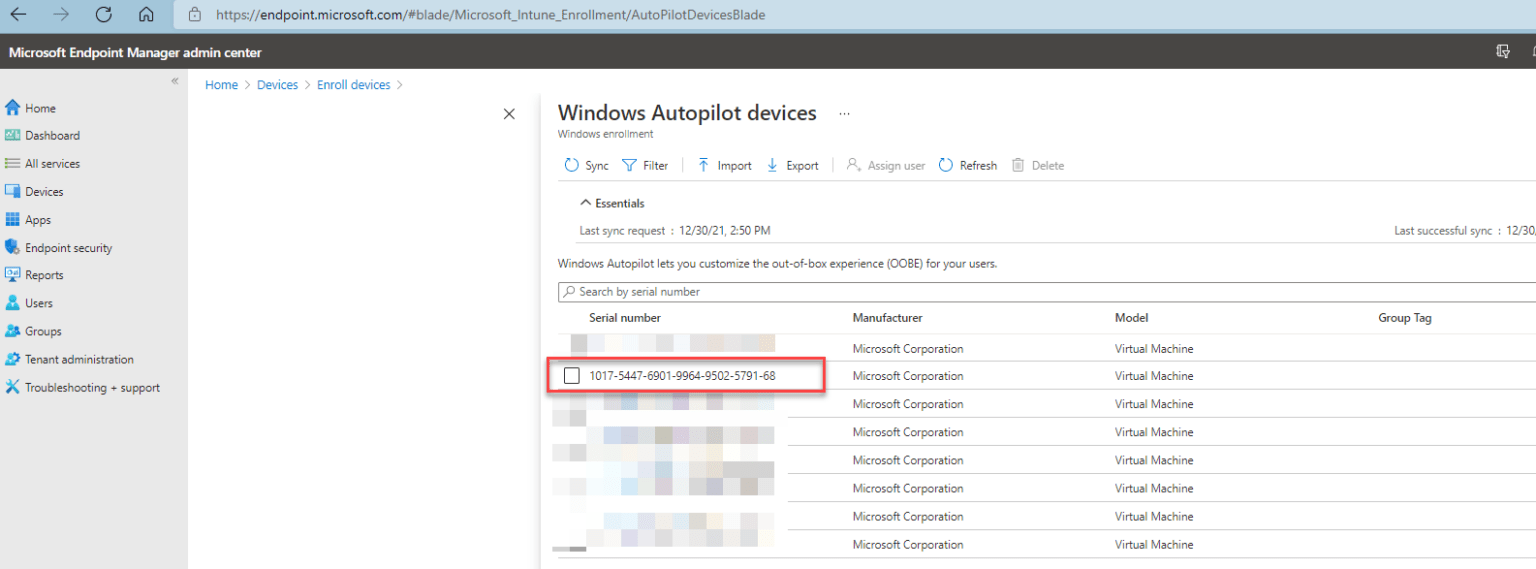Viewport: 1536px width, 569px height.
Task: Collapse the sidebar with double chevron
Action: [x=174, y=81]
